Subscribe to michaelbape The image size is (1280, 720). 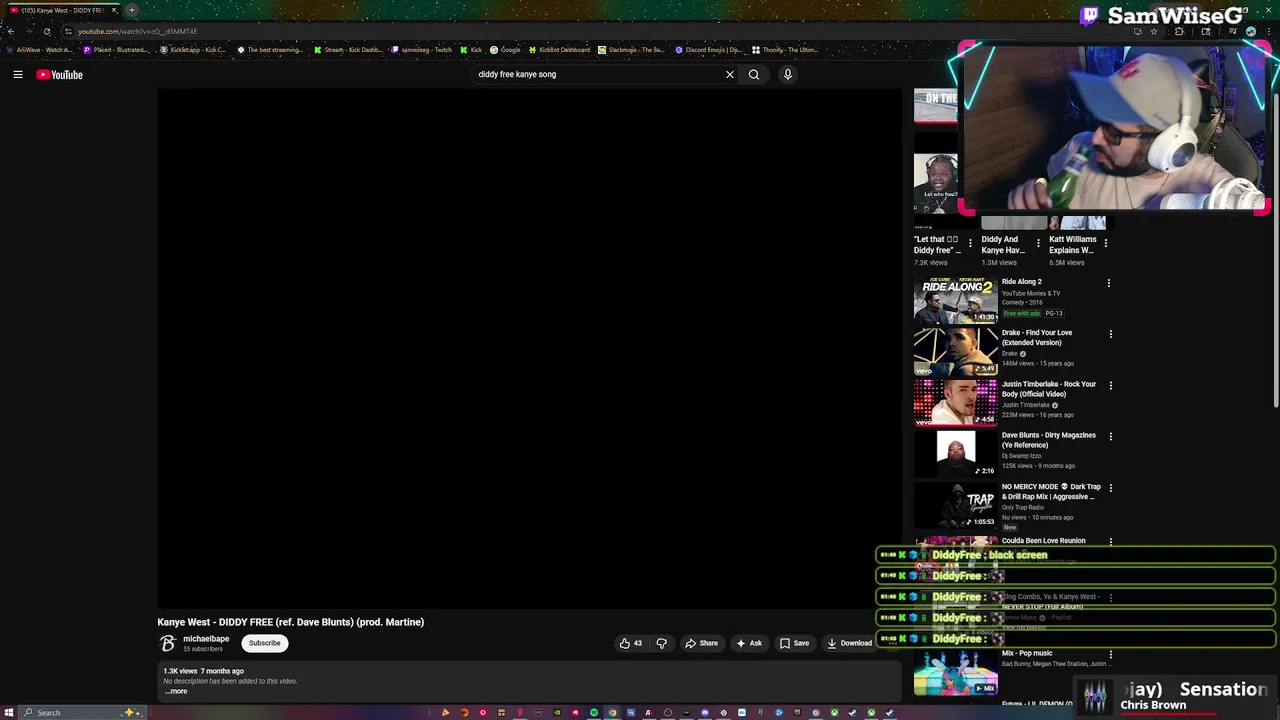(x=265, y=643)
